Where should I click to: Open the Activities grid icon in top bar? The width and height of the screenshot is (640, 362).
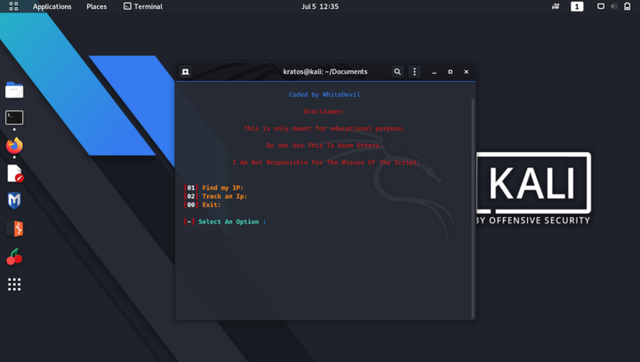click(x=13, y=6)
